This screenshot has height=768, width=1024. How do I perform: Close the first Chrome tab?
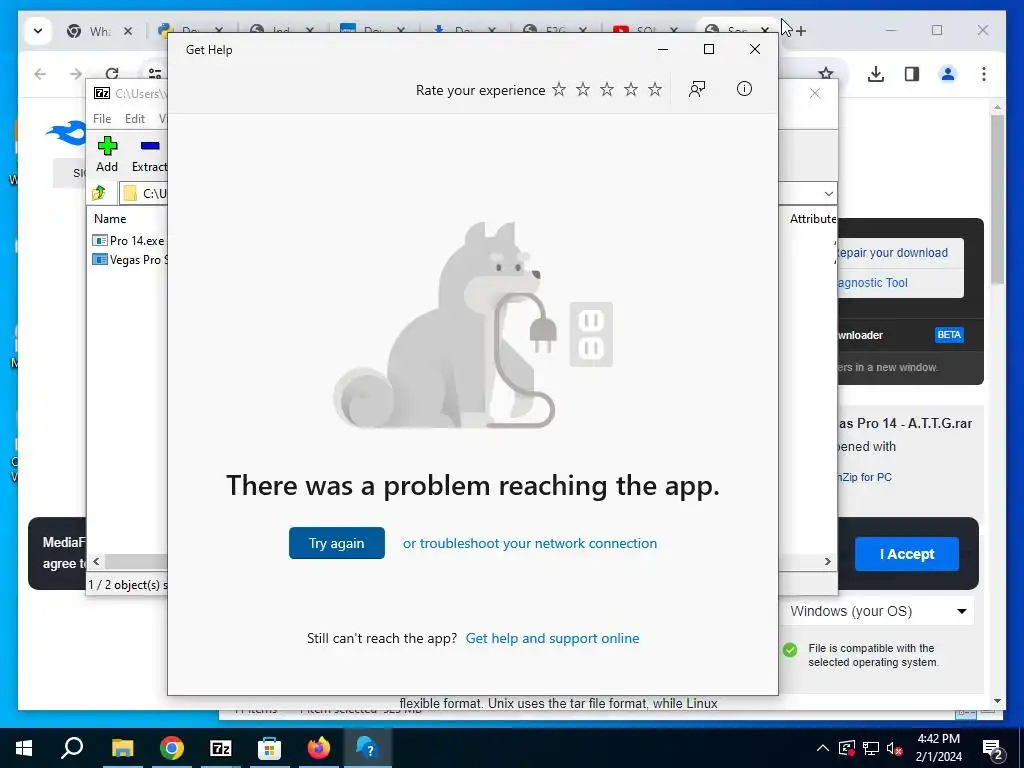click(x=128, y=31)
